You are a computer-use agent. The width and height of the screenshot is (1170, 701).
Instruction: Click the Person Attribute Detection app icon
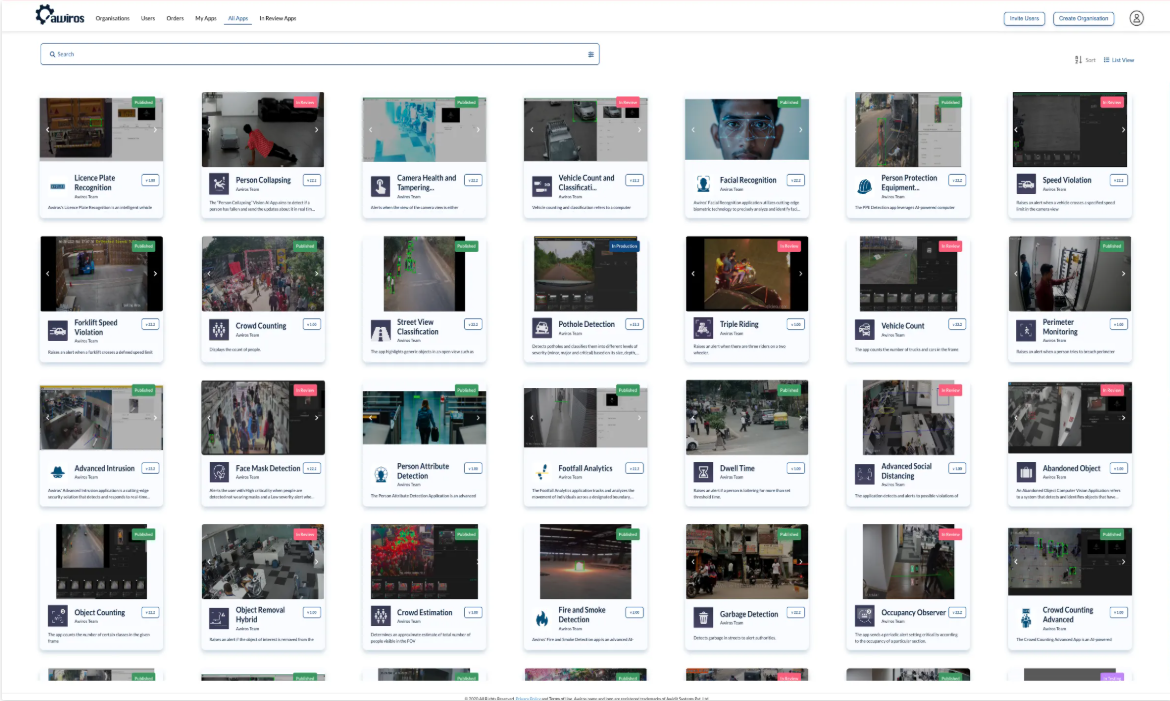[381, 474]
